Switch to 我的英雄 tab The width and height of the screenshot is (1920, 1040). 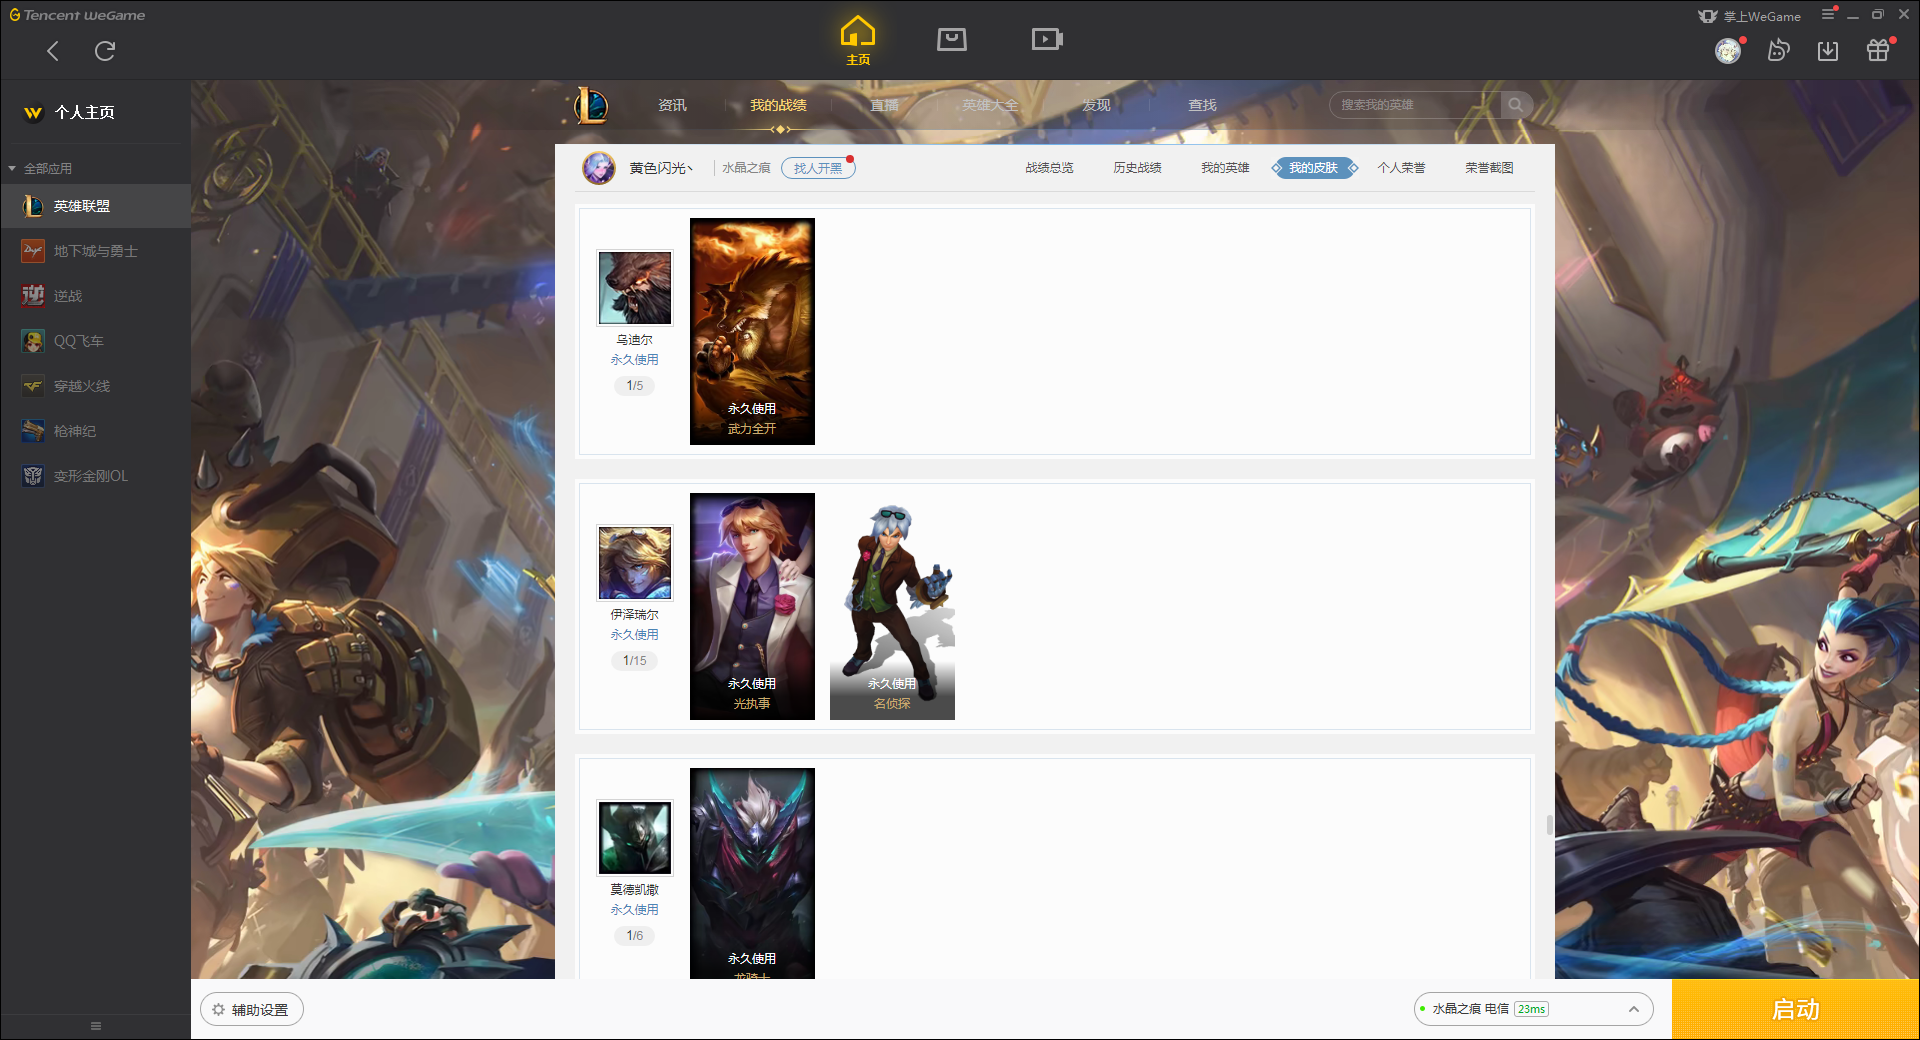tap(1225, 168)
